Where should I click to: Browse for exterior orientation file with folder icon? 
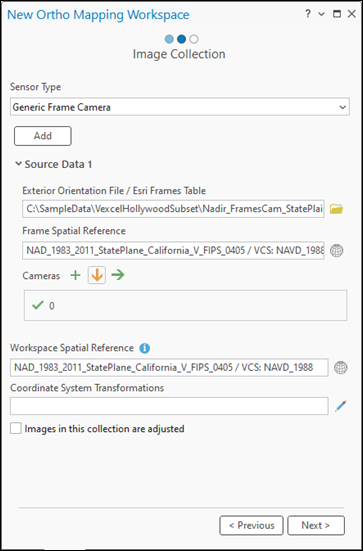[336, 209]
